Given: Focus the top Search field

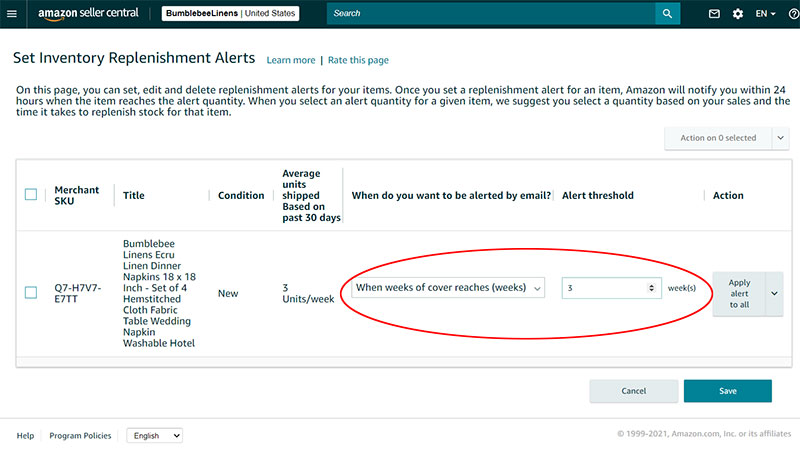Looking at the screenshot, I should point(491,14).
